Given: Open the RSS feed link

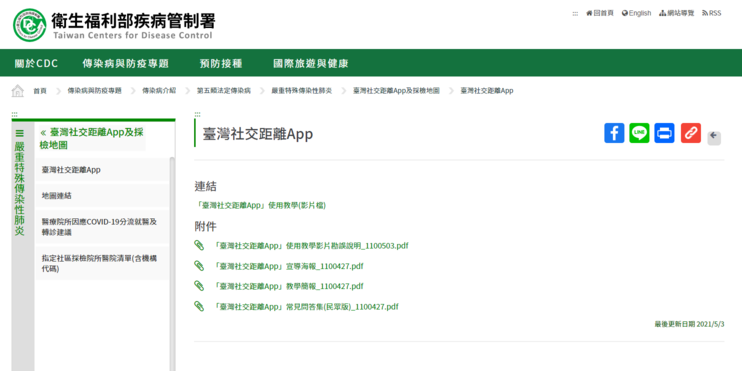Looking at the screenshot, I should (712, 13).
